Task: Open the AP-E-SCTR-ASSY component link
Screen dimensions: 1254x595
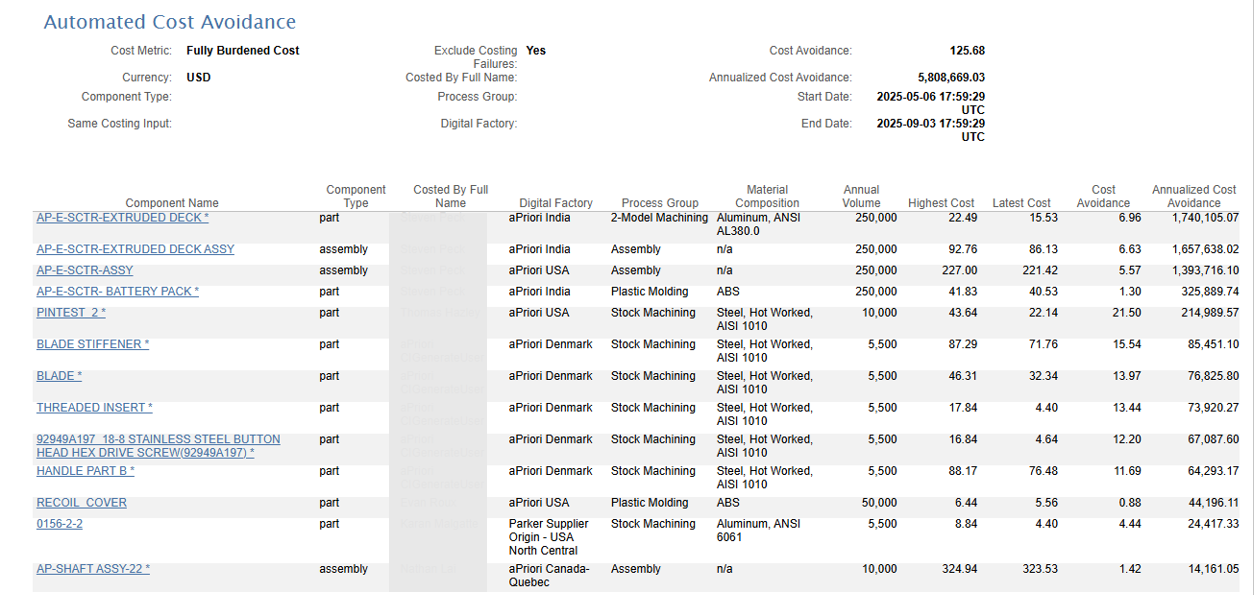Action: 84,270
